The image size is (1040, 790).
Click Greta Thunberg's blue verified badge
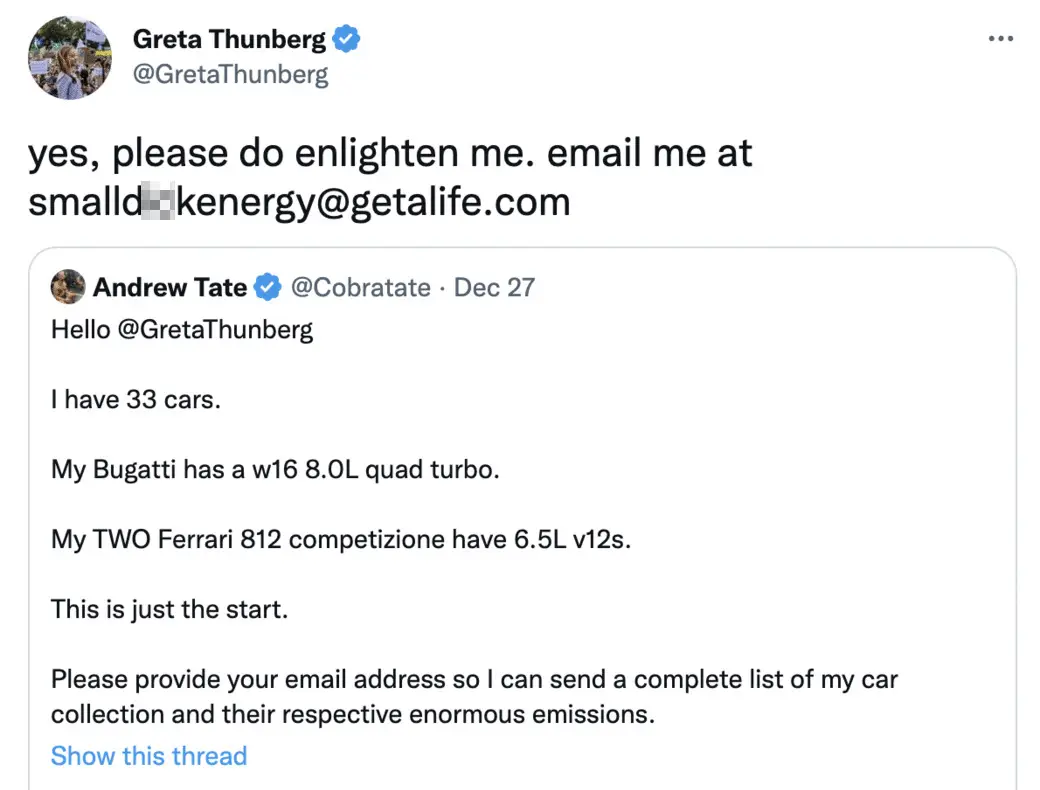point(347,38)
